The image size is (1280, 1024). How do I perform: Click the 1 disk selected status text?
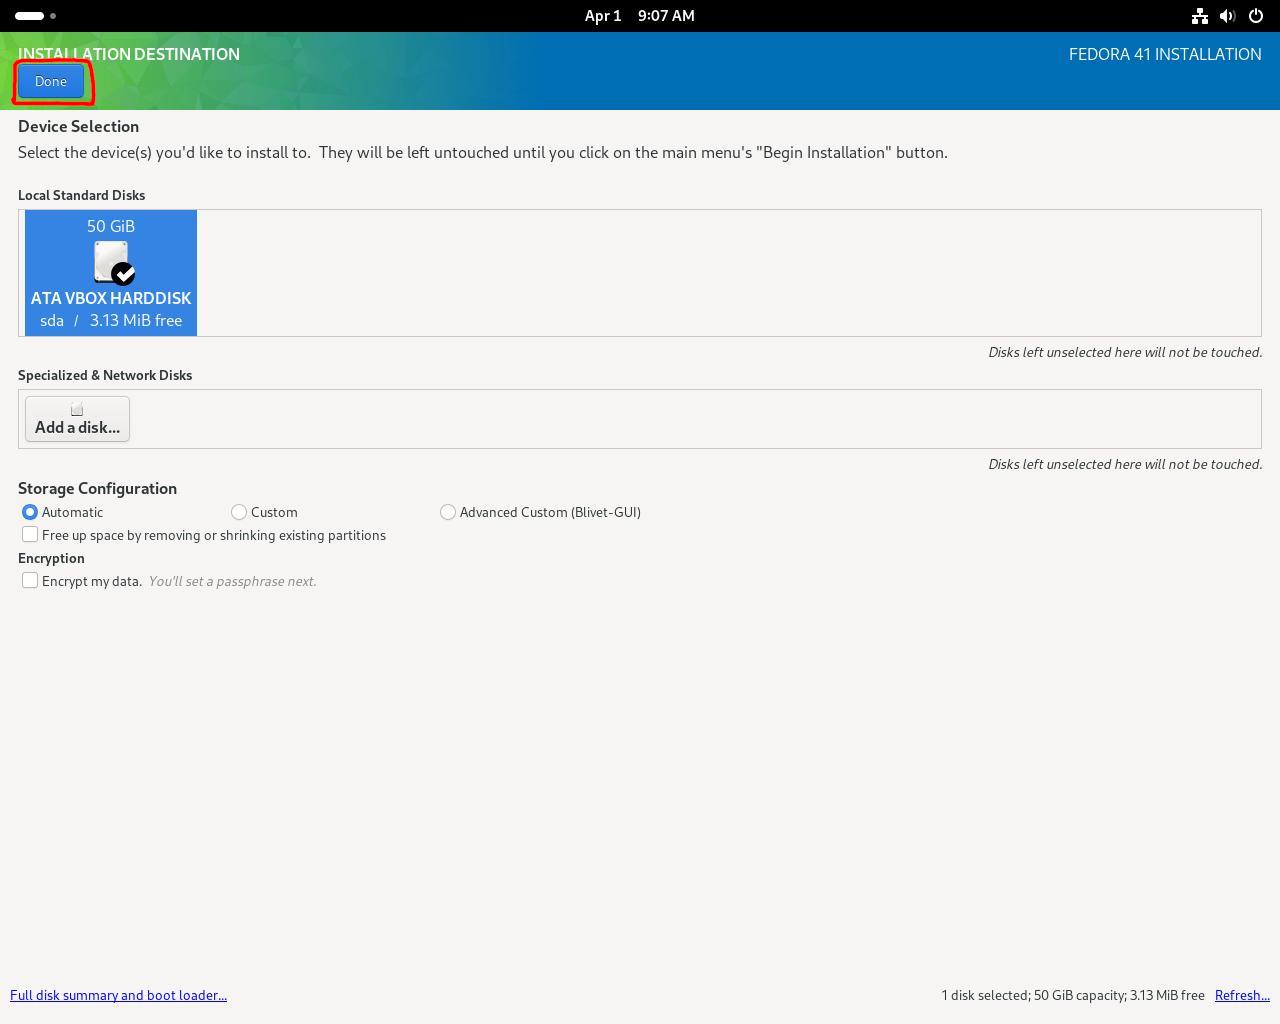click(x=1073, y=995)
